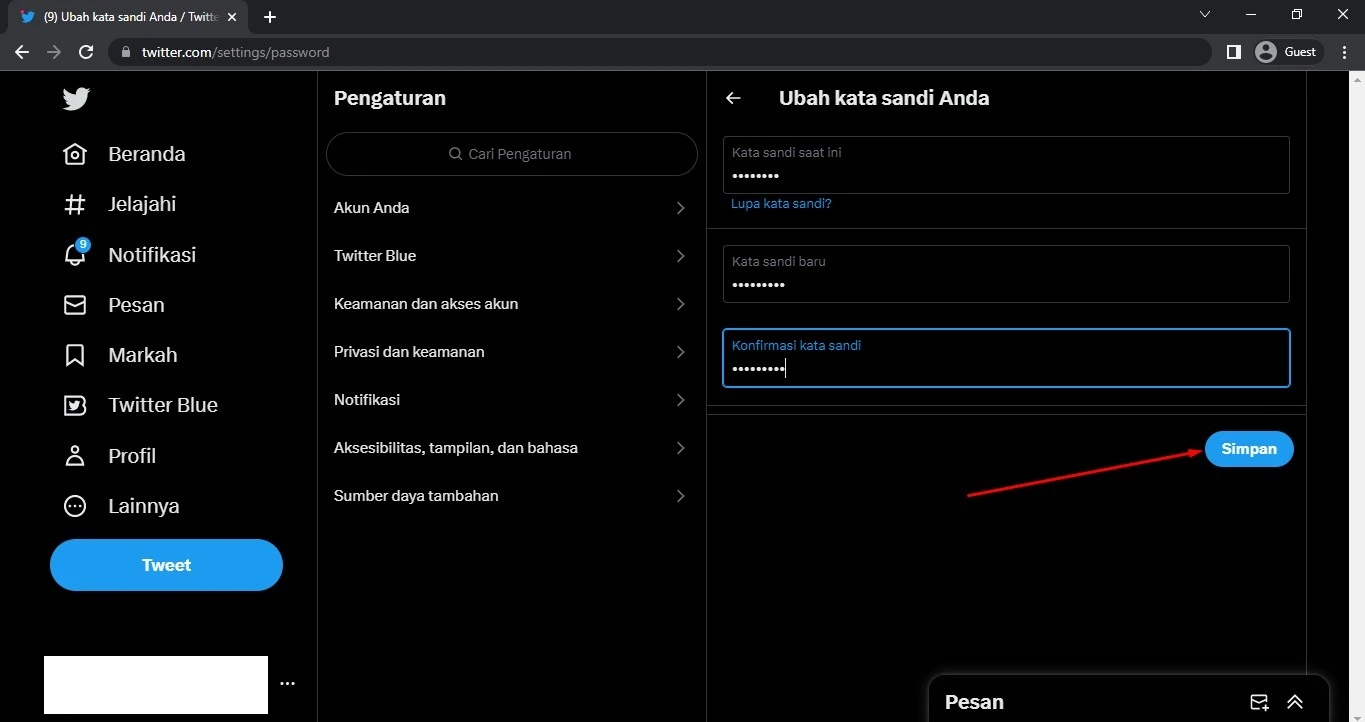Screen dimensions: 1365x722
Task: Click the Pengaturan heading
Action: pyautogui.click(x=390, y=98)
